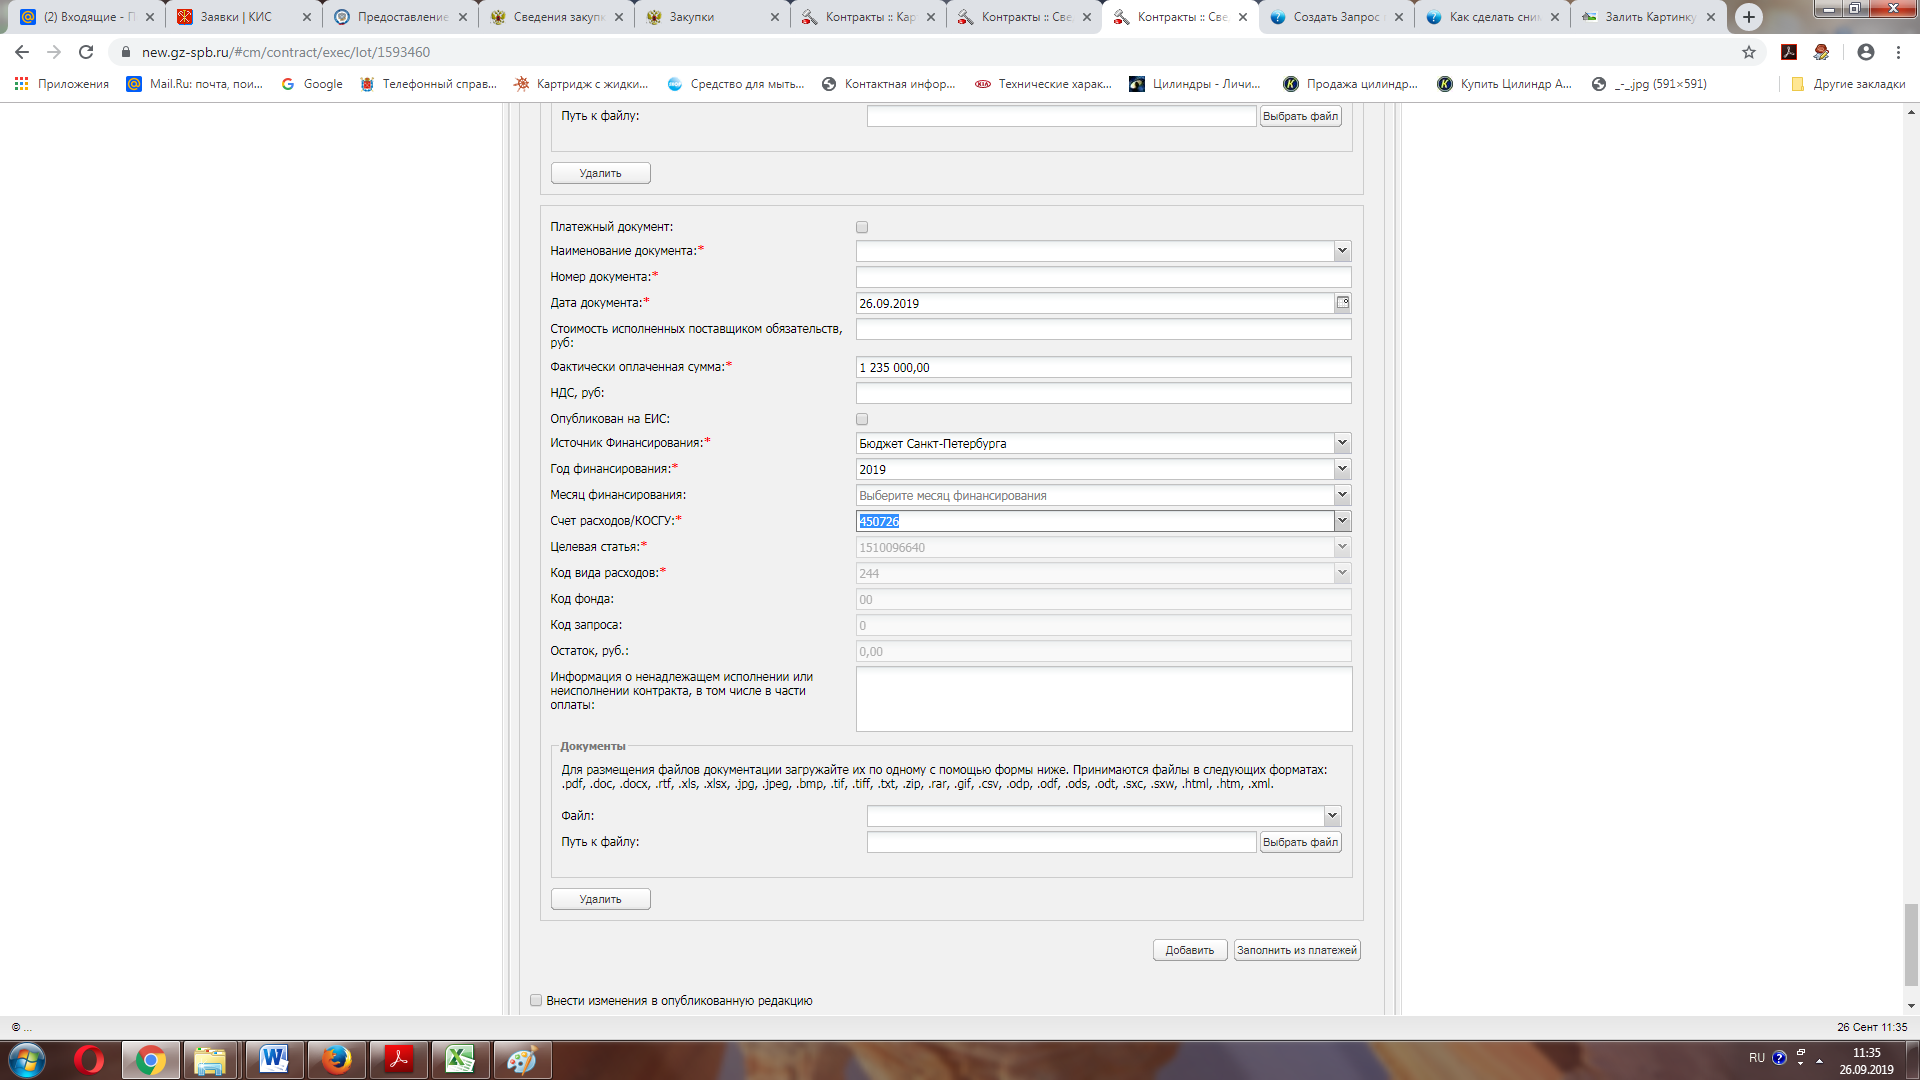1920x1080 pixels.
Task: Open a new browser tab
Action: click(x=1748, y=17)
